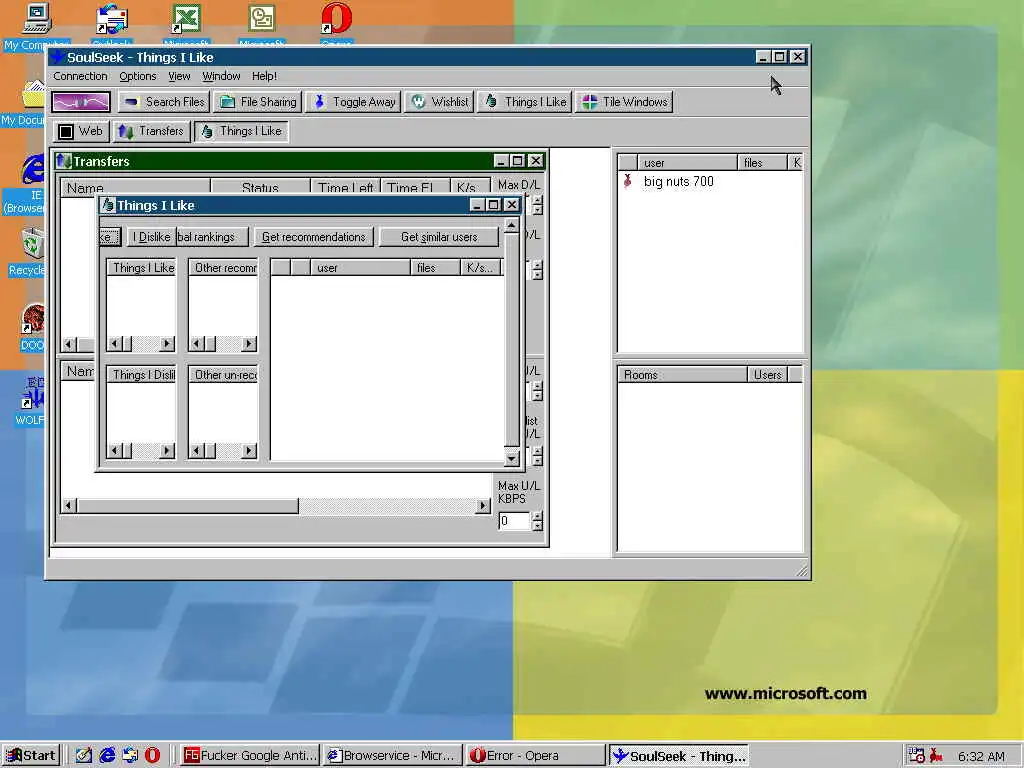
Task: Switch to Things I Like window tab
Action: coord(241,131)
